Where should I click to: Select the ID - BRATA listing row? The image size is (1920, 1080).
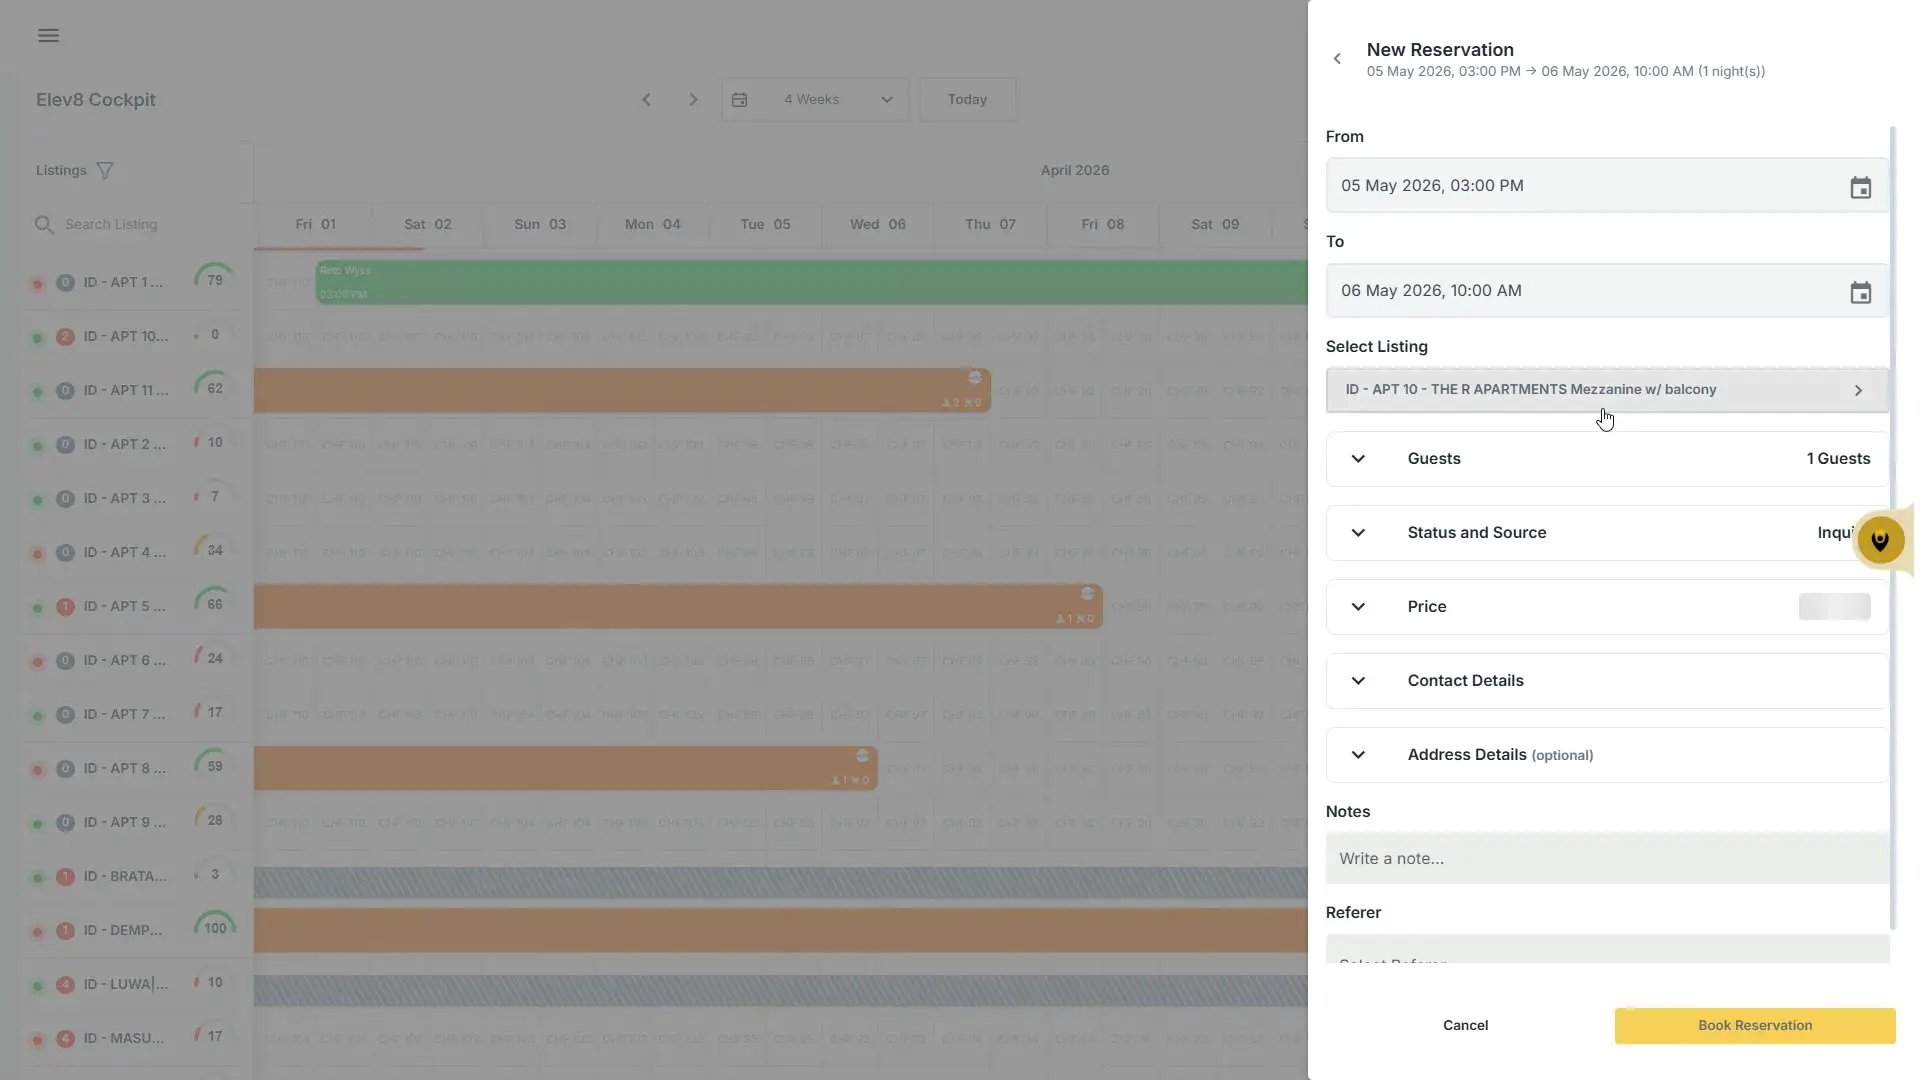[125, 877]
